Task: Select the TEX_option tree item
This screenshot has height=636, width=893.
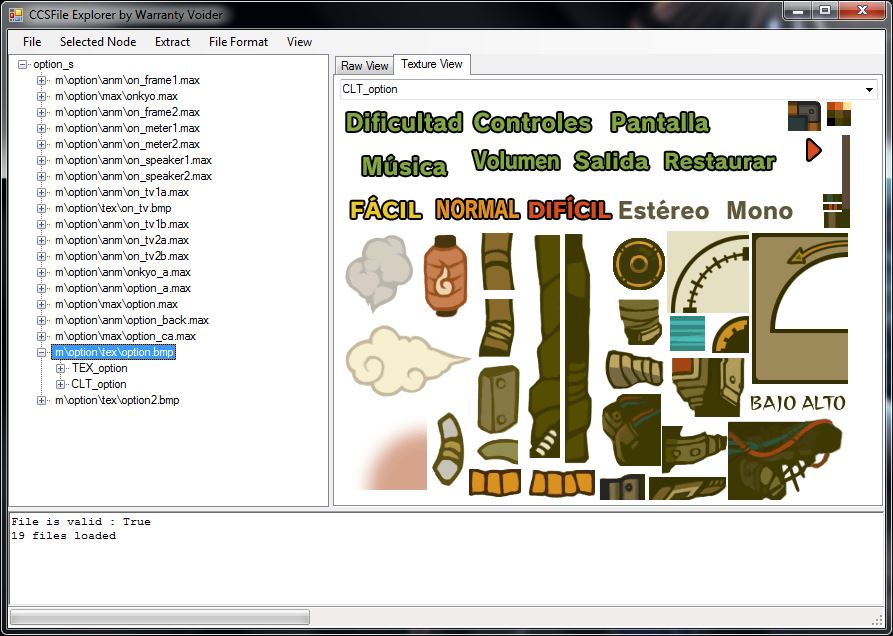Action: pyautogui.click(x=100, y=368)
